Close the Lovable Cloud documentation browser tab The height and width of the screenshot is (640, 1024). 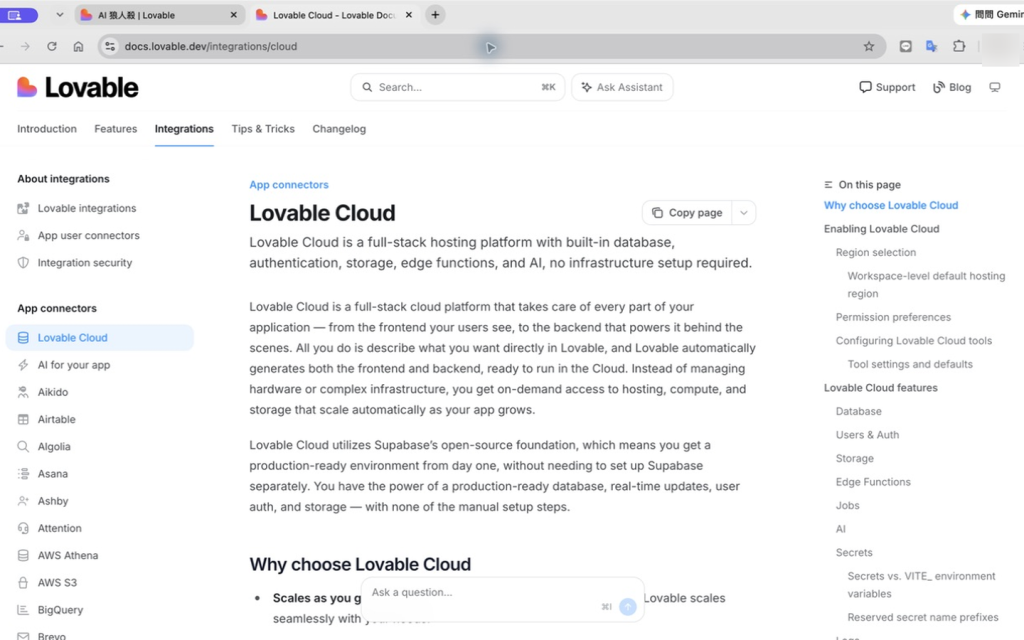tap(409, 15)
